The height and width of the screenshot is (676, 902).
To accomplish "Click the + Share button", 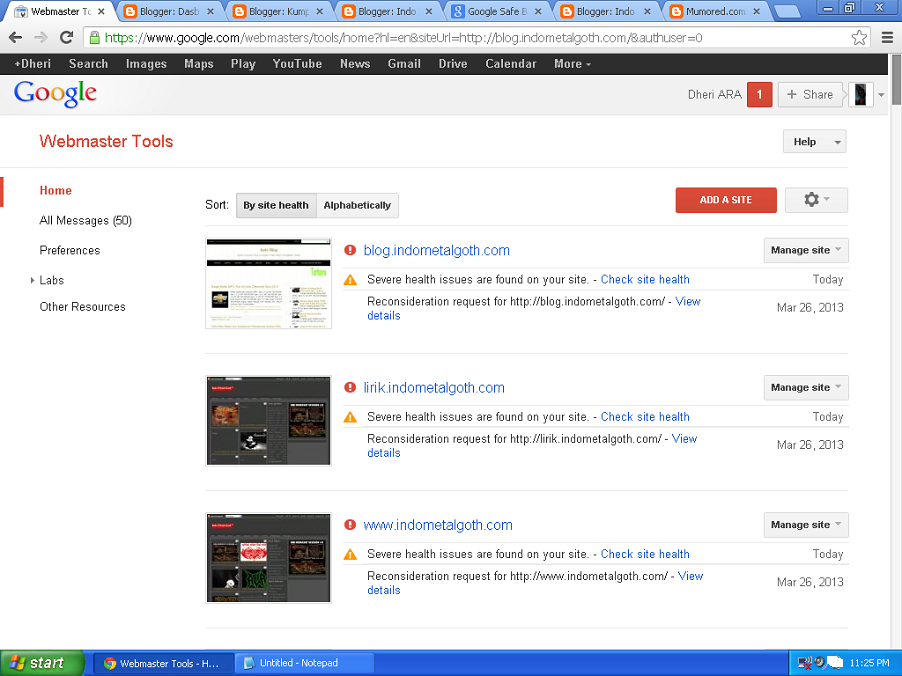I will (810, 95).
